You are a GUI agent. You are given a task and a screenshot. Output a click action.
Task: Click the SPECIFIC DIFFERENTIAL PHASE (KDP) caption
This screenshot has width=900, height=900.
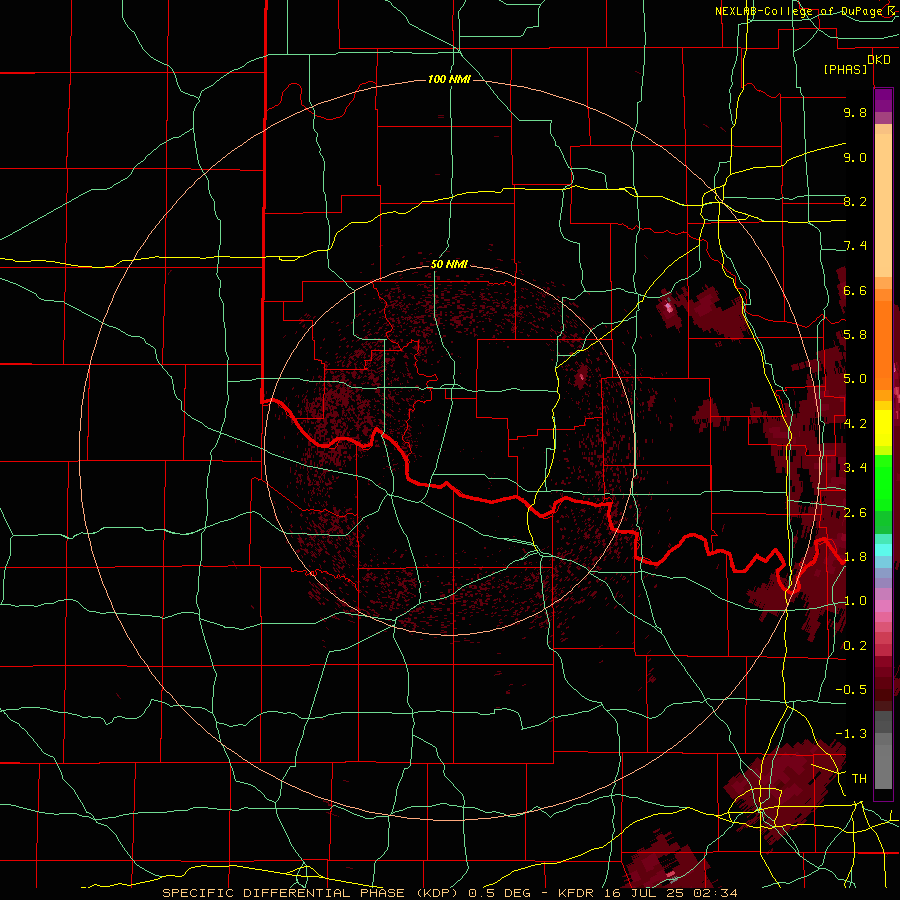tap(313, 893)
